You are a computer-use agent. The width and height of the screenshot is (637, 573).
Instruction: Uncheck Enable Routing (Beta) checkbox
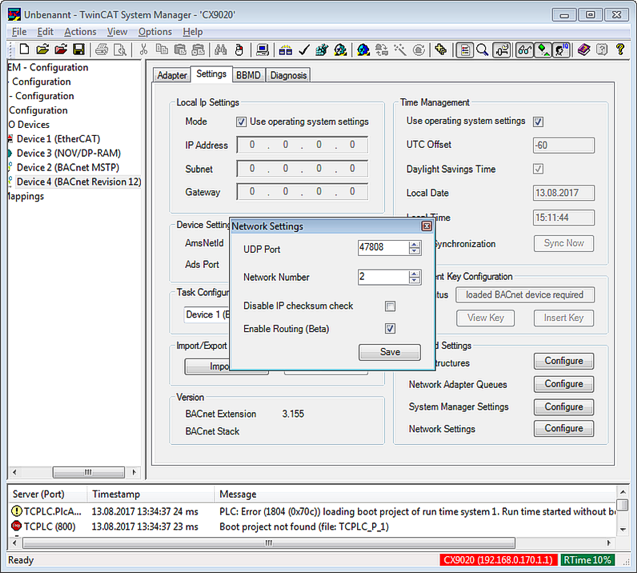point(390,328)
